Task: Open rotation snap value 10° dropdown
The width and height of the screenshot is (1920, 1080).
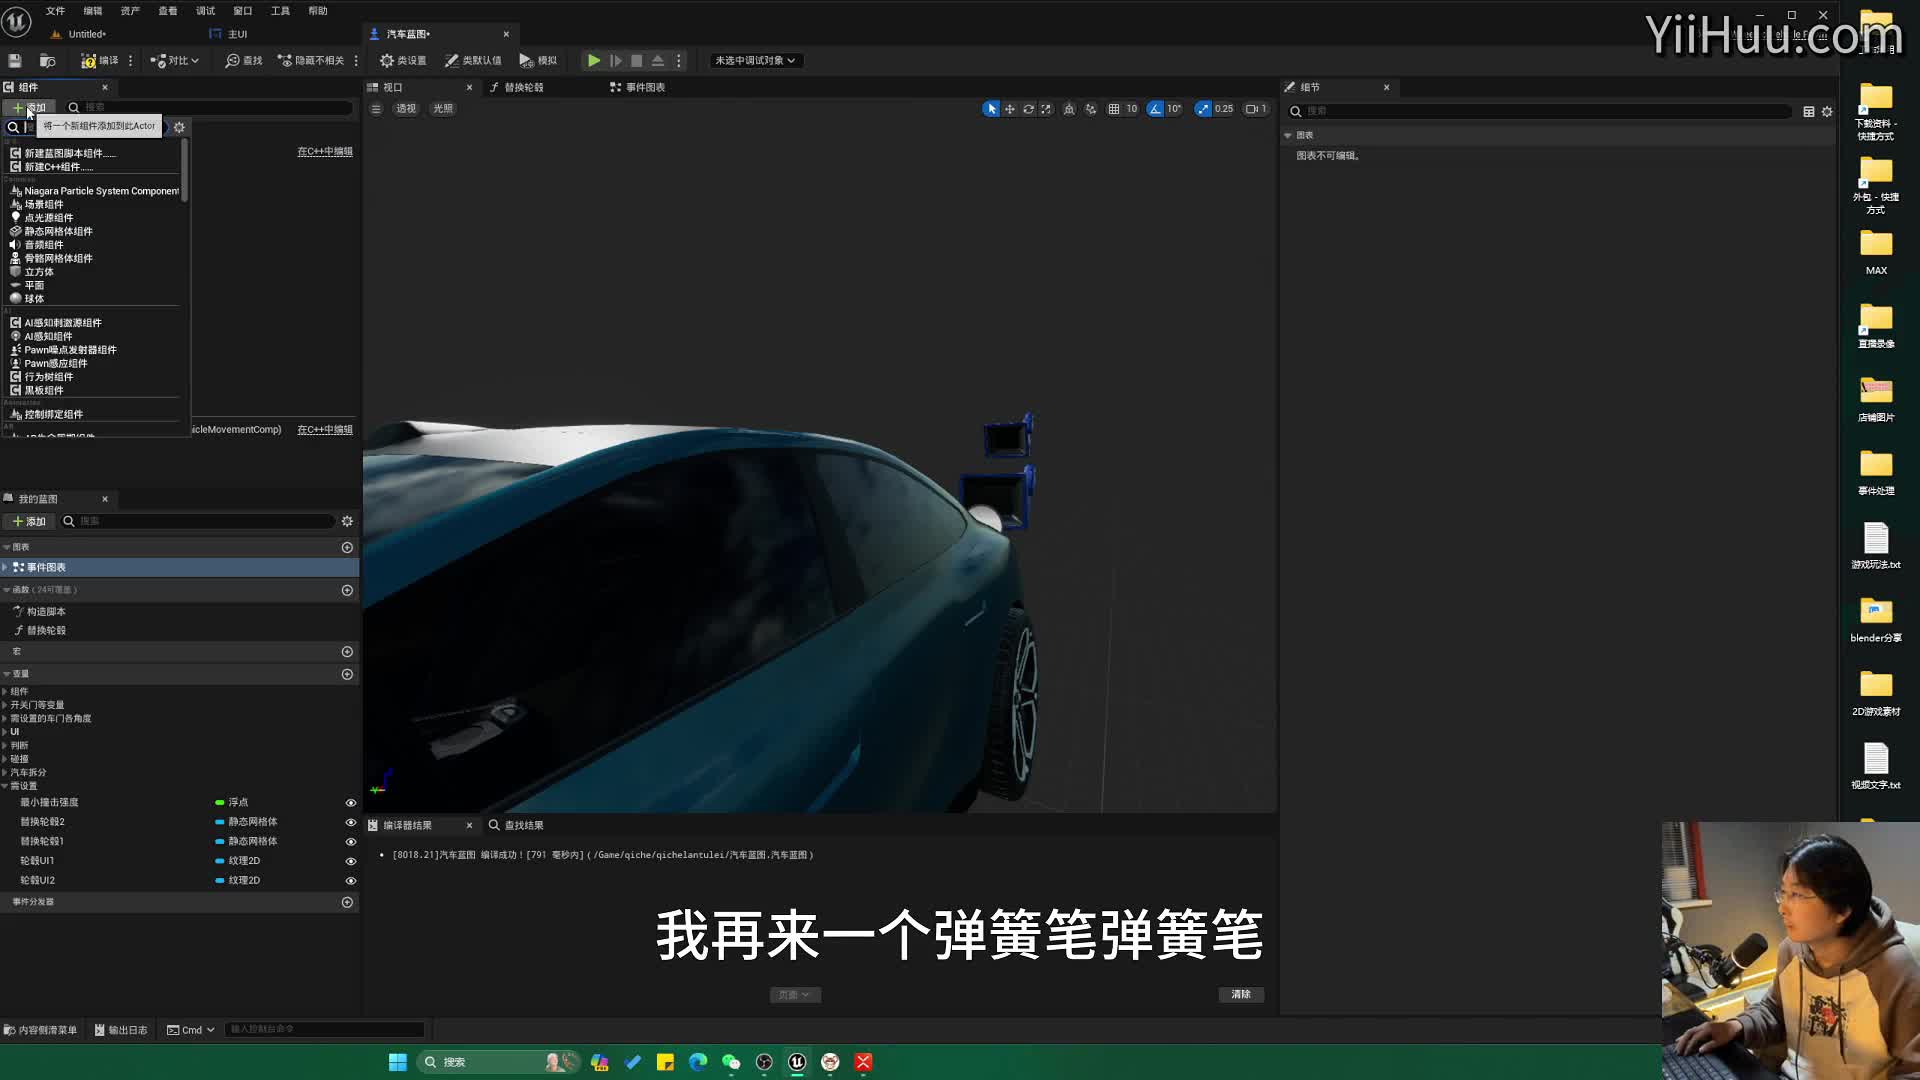Action: (1174, 109)
